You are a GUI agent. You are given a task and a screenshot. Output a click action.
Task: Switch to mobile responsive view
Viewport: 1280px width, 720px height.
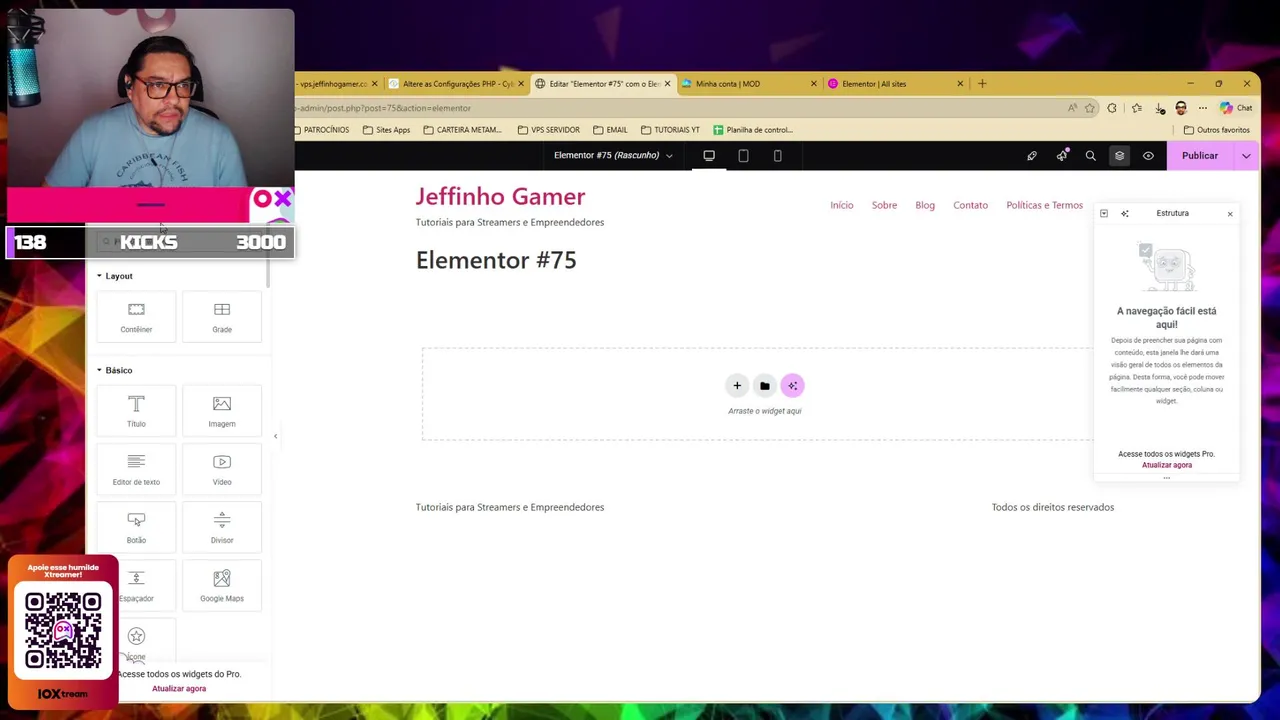[777, 155]
